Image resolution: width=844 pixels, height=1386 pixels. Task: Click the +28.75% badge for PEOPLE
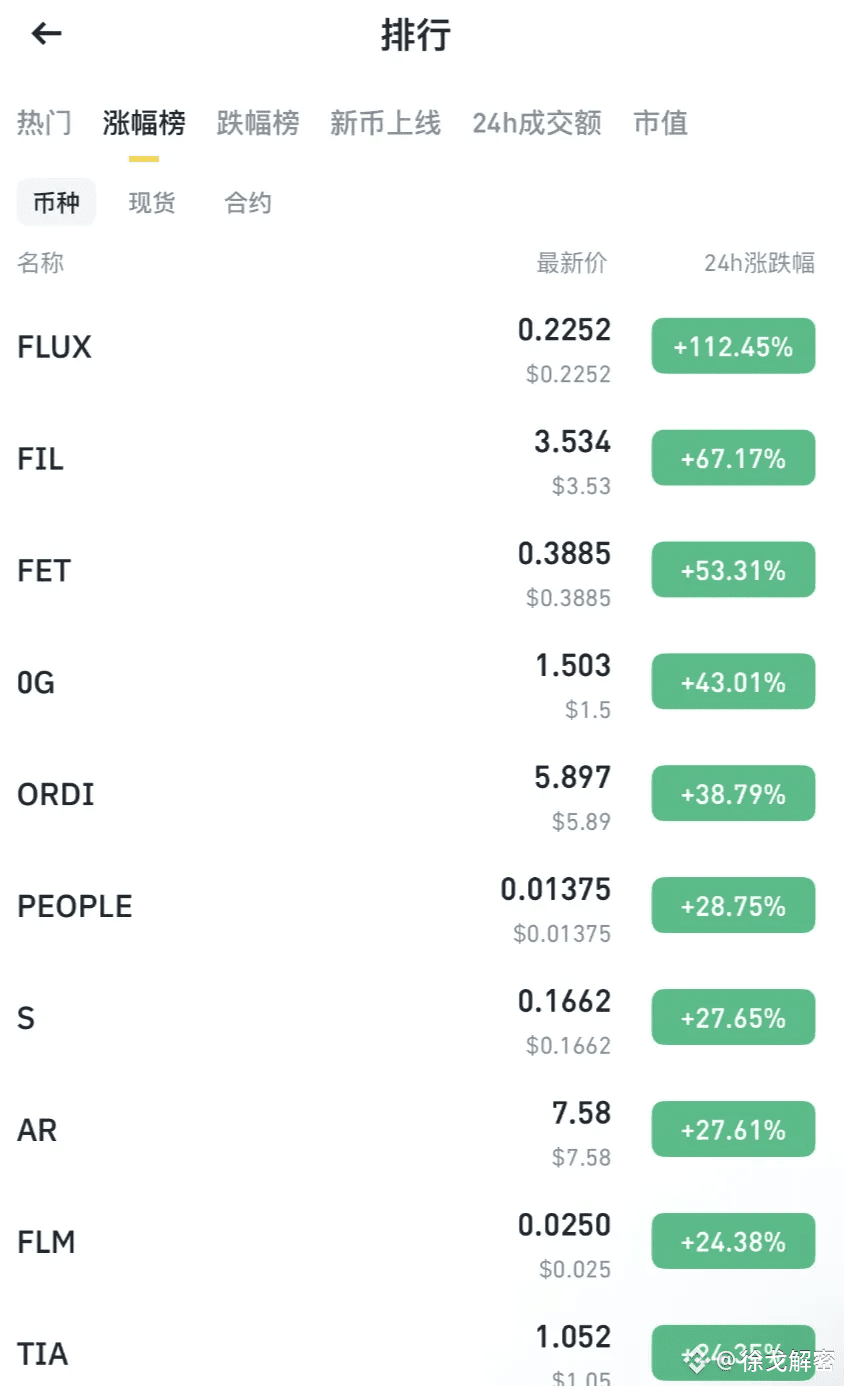click(733, 906)
